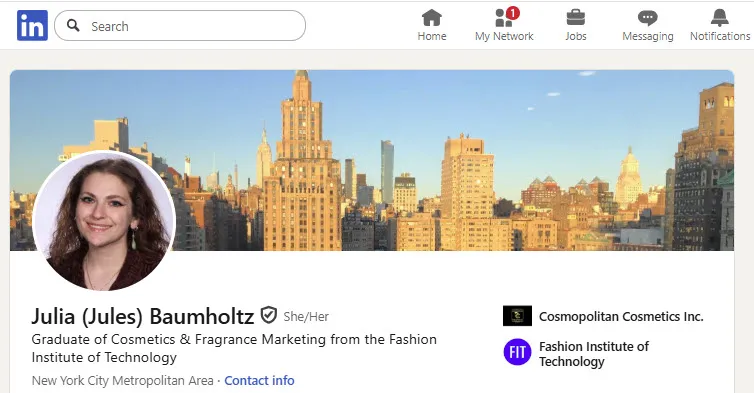Image resolution: width=754 pixels, height=393 pixels.
Task: Select the Messaging label in navigation
Action: pos(648,36)
